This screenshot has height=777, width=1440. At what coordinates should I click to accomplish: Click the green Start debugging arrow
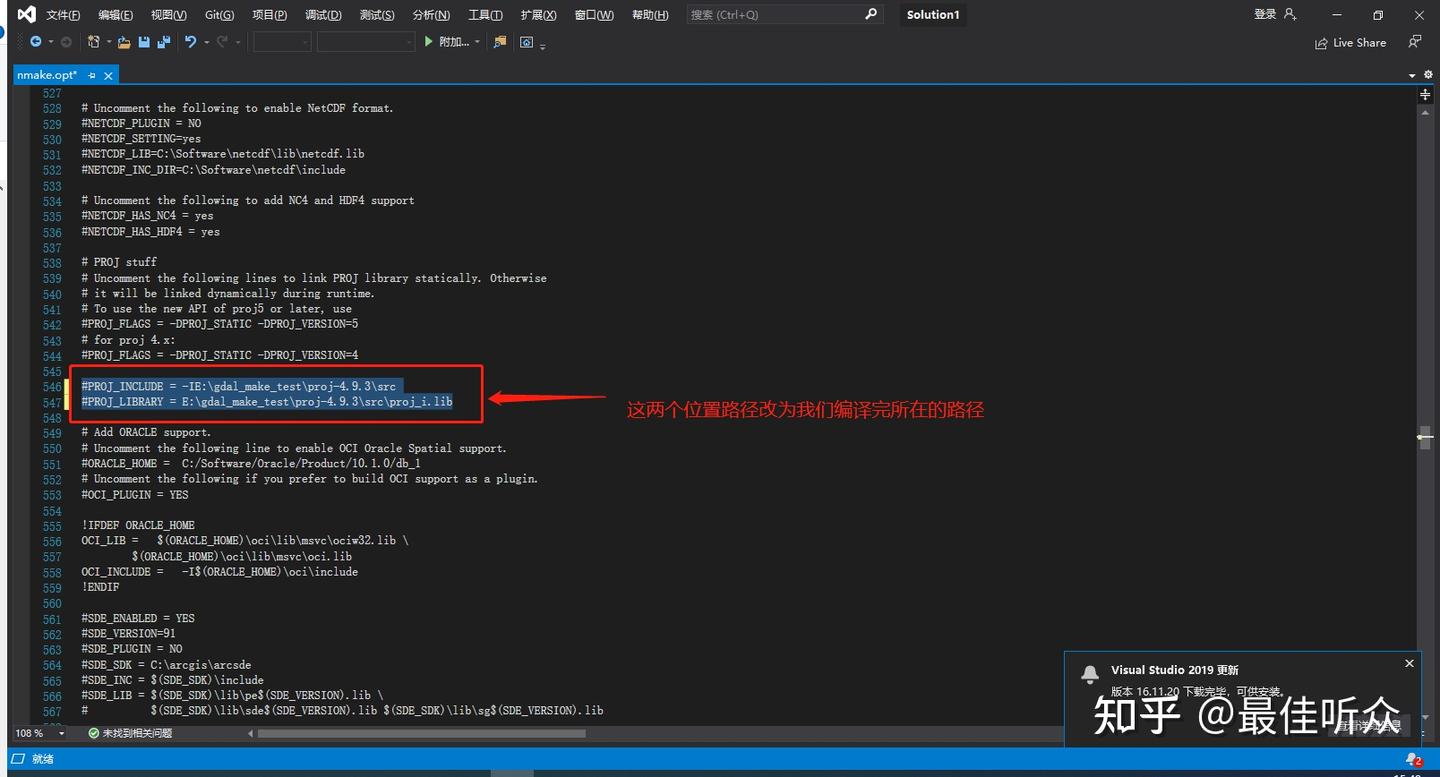coord(428,41)
